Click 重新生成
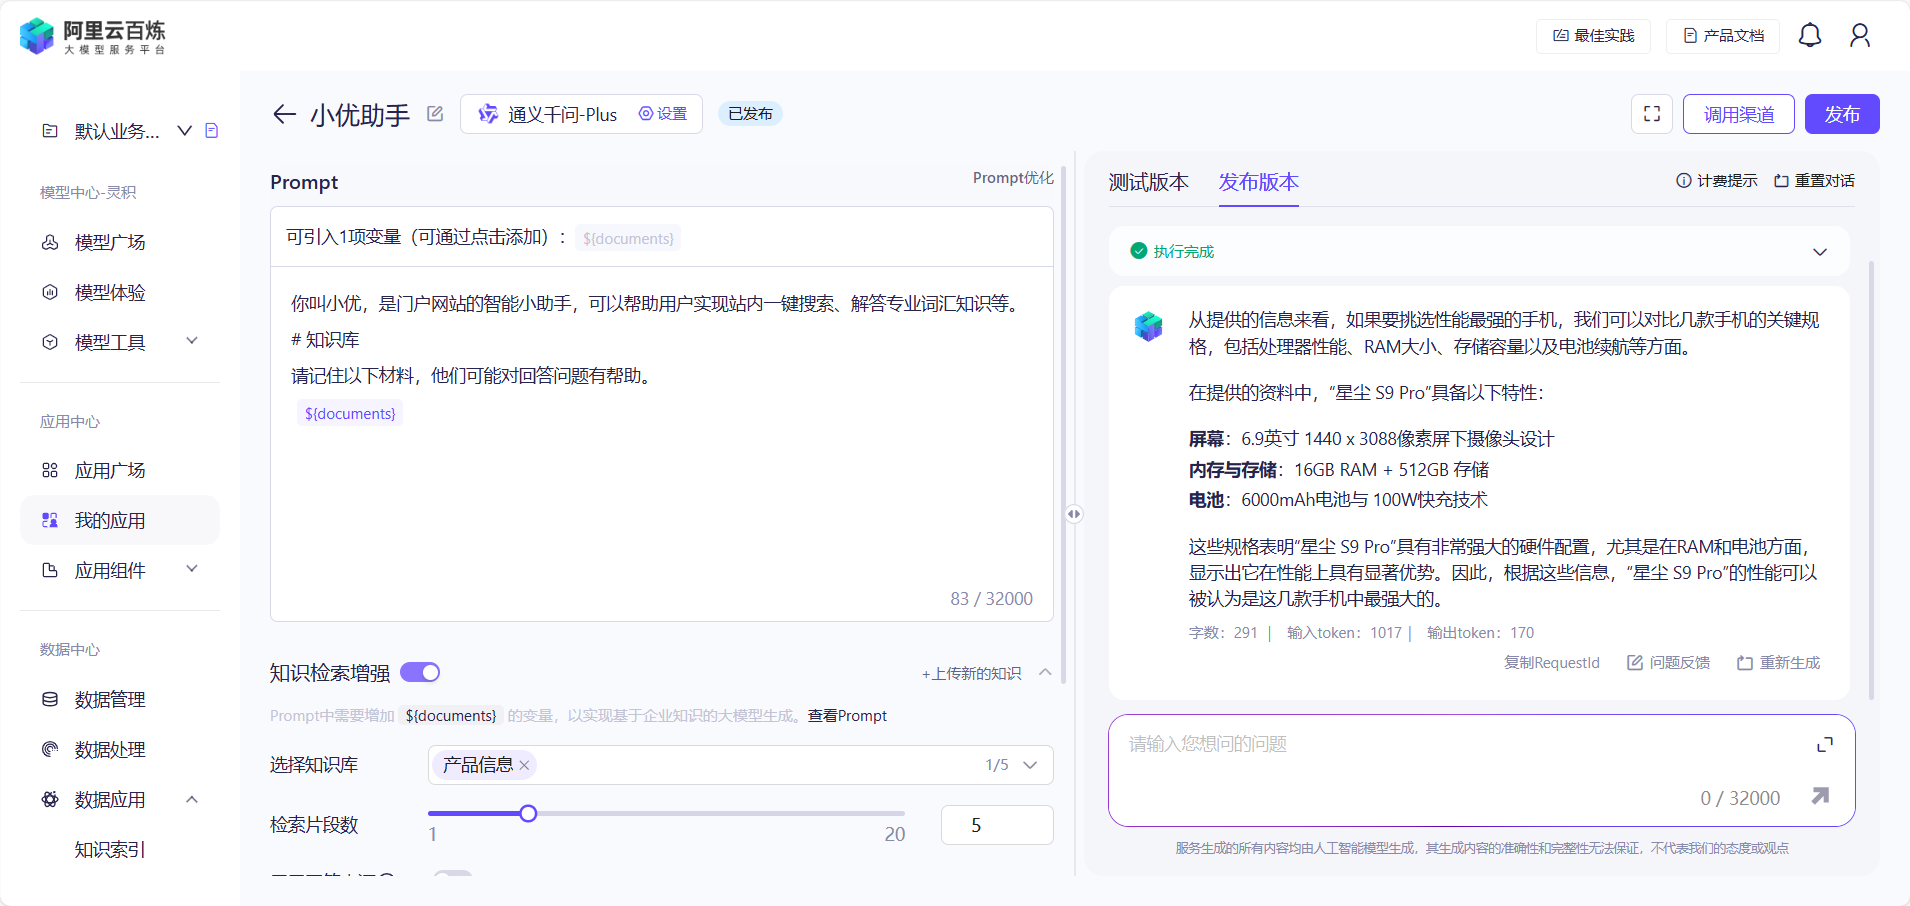The height and width of the screenshot is (906, 1910). [1778, 663]
